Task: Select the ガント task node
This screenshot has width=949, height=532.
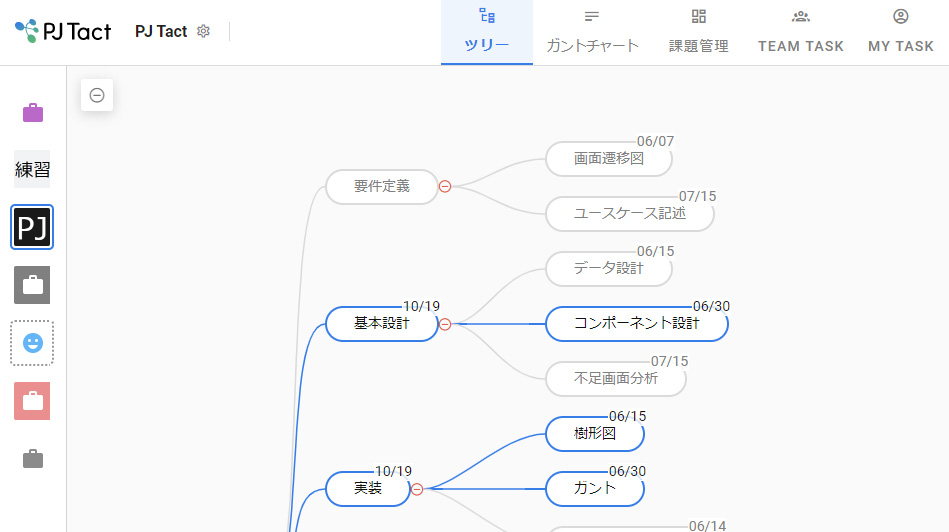Action: coord(595,488)
